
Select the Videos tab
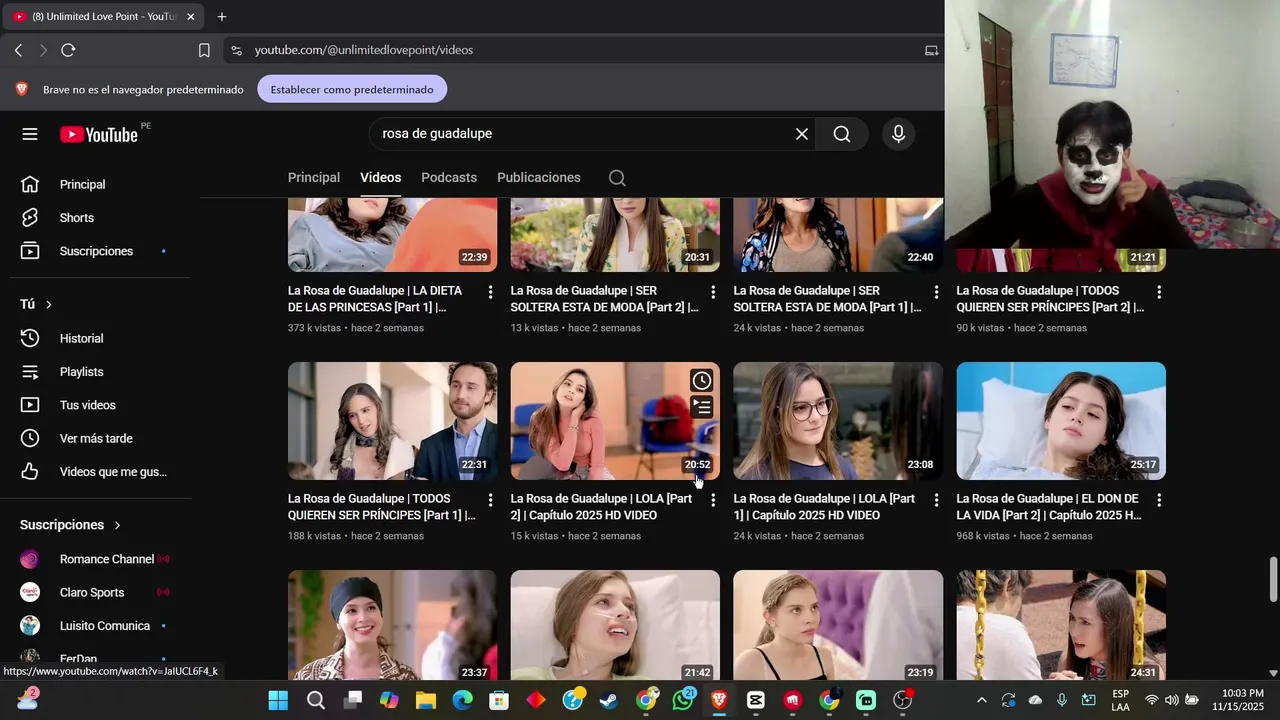[x=380, y=177]
